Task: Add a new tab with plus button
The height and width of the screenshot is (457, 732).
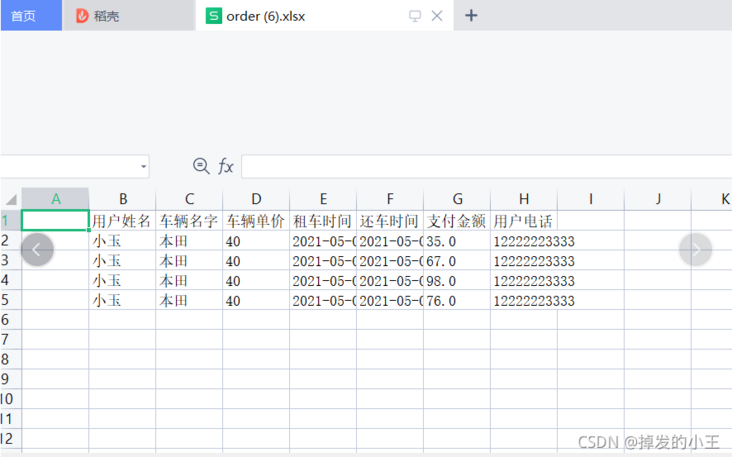Action: point(471,15)
